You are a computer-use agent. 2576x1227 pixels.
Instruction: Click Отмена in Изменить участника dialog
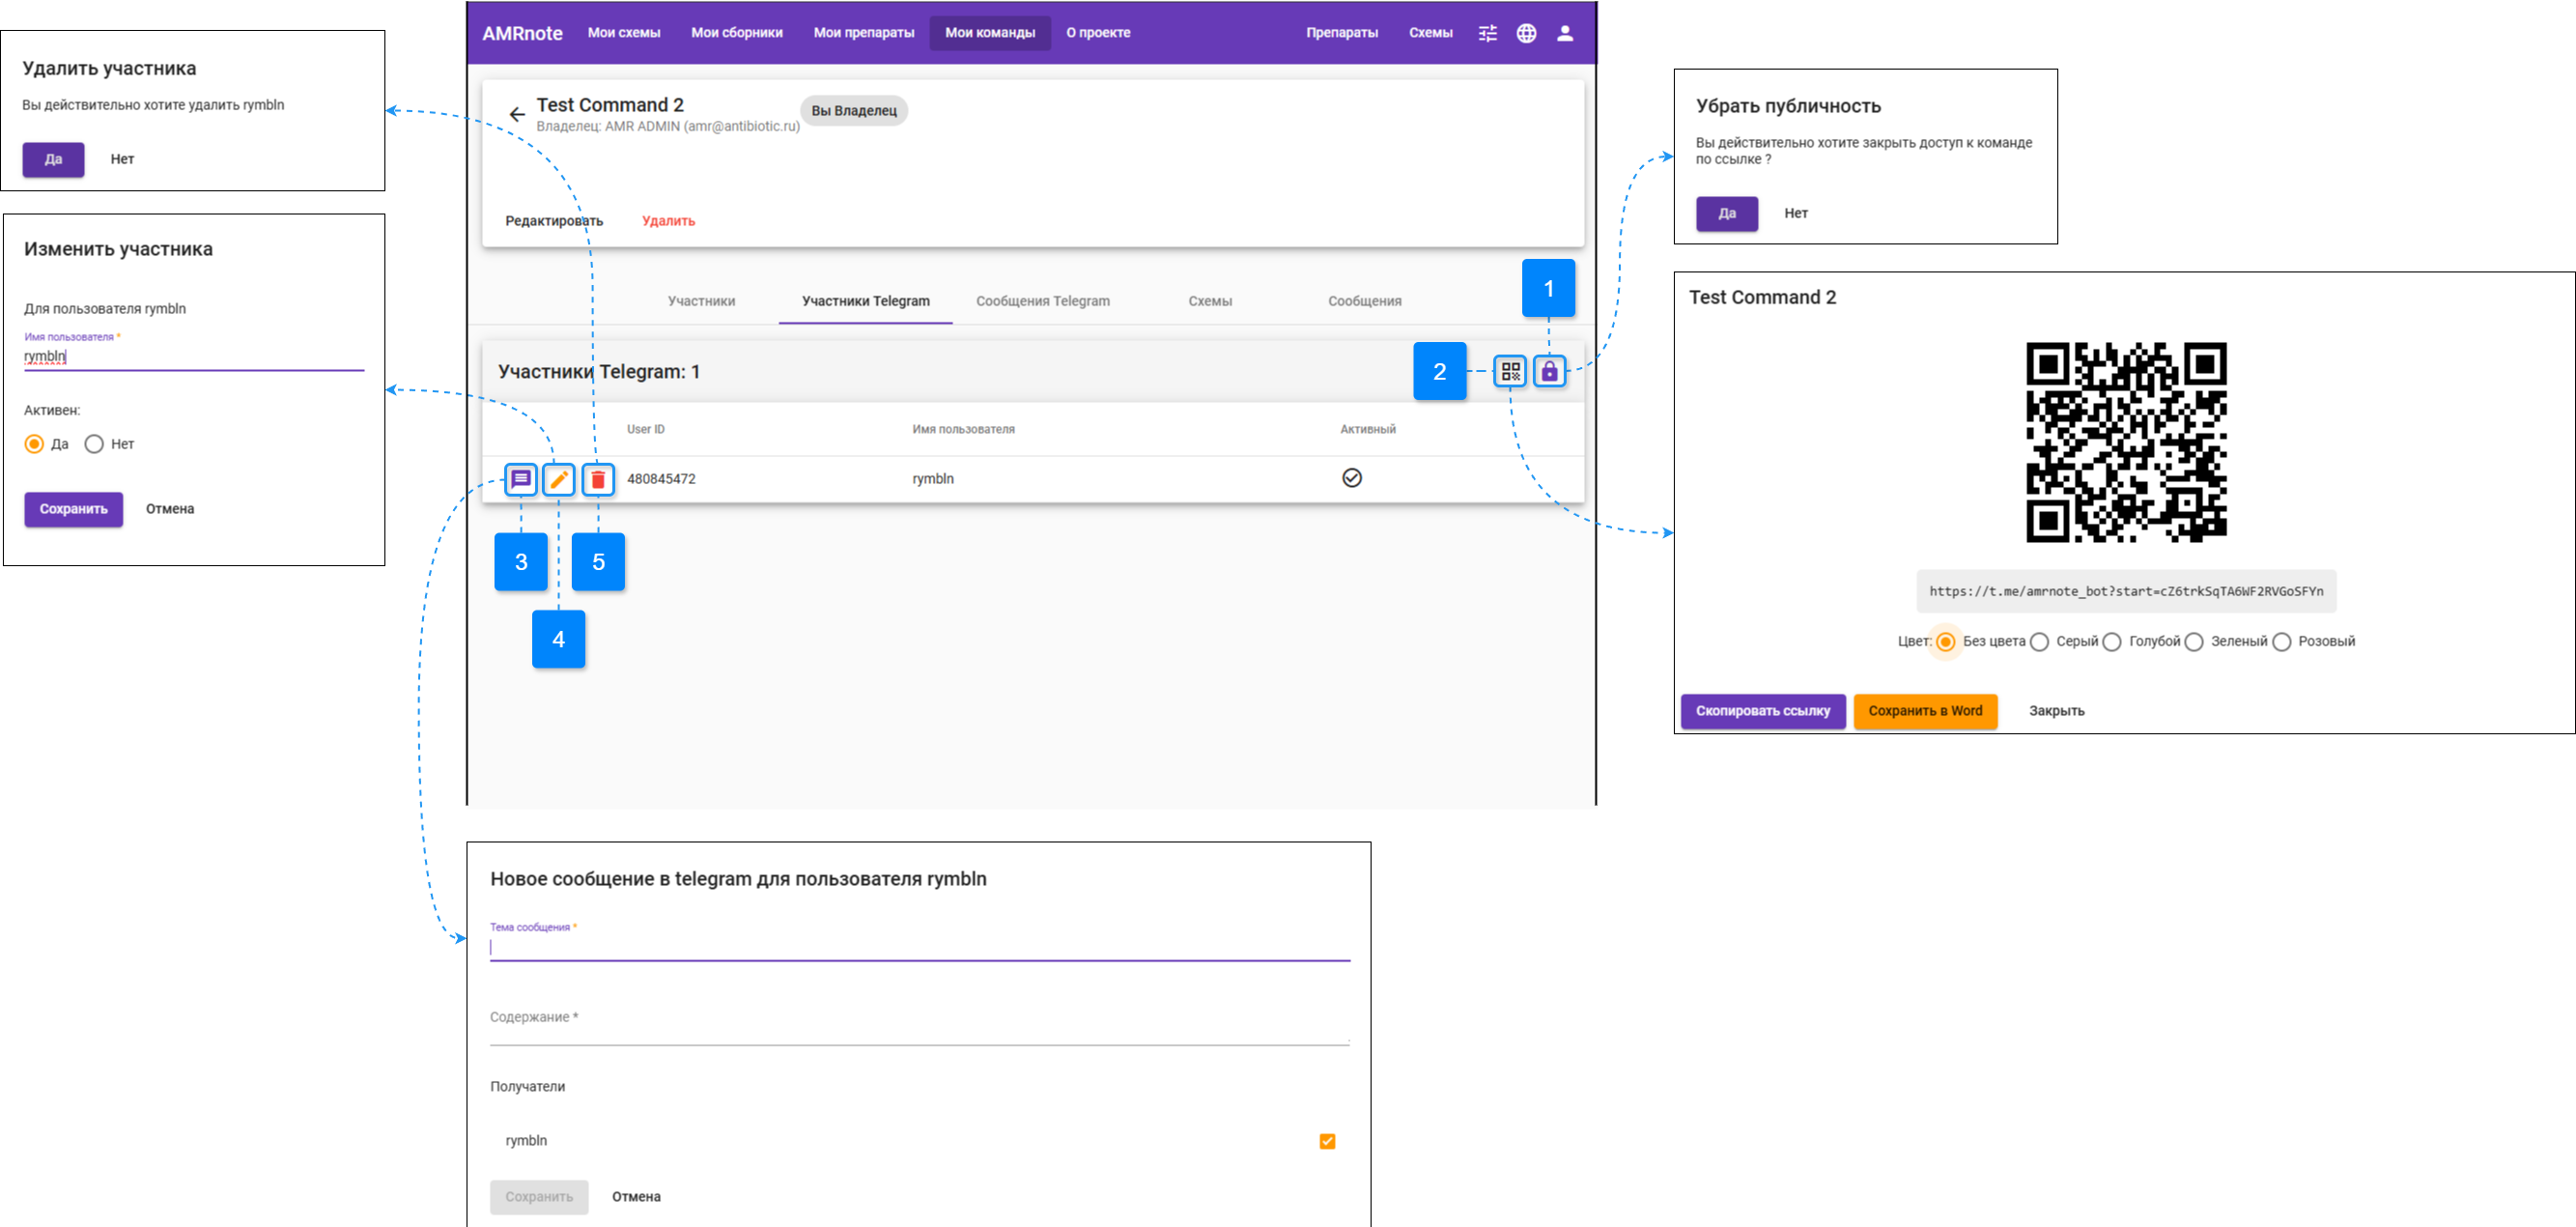(170, 509)
